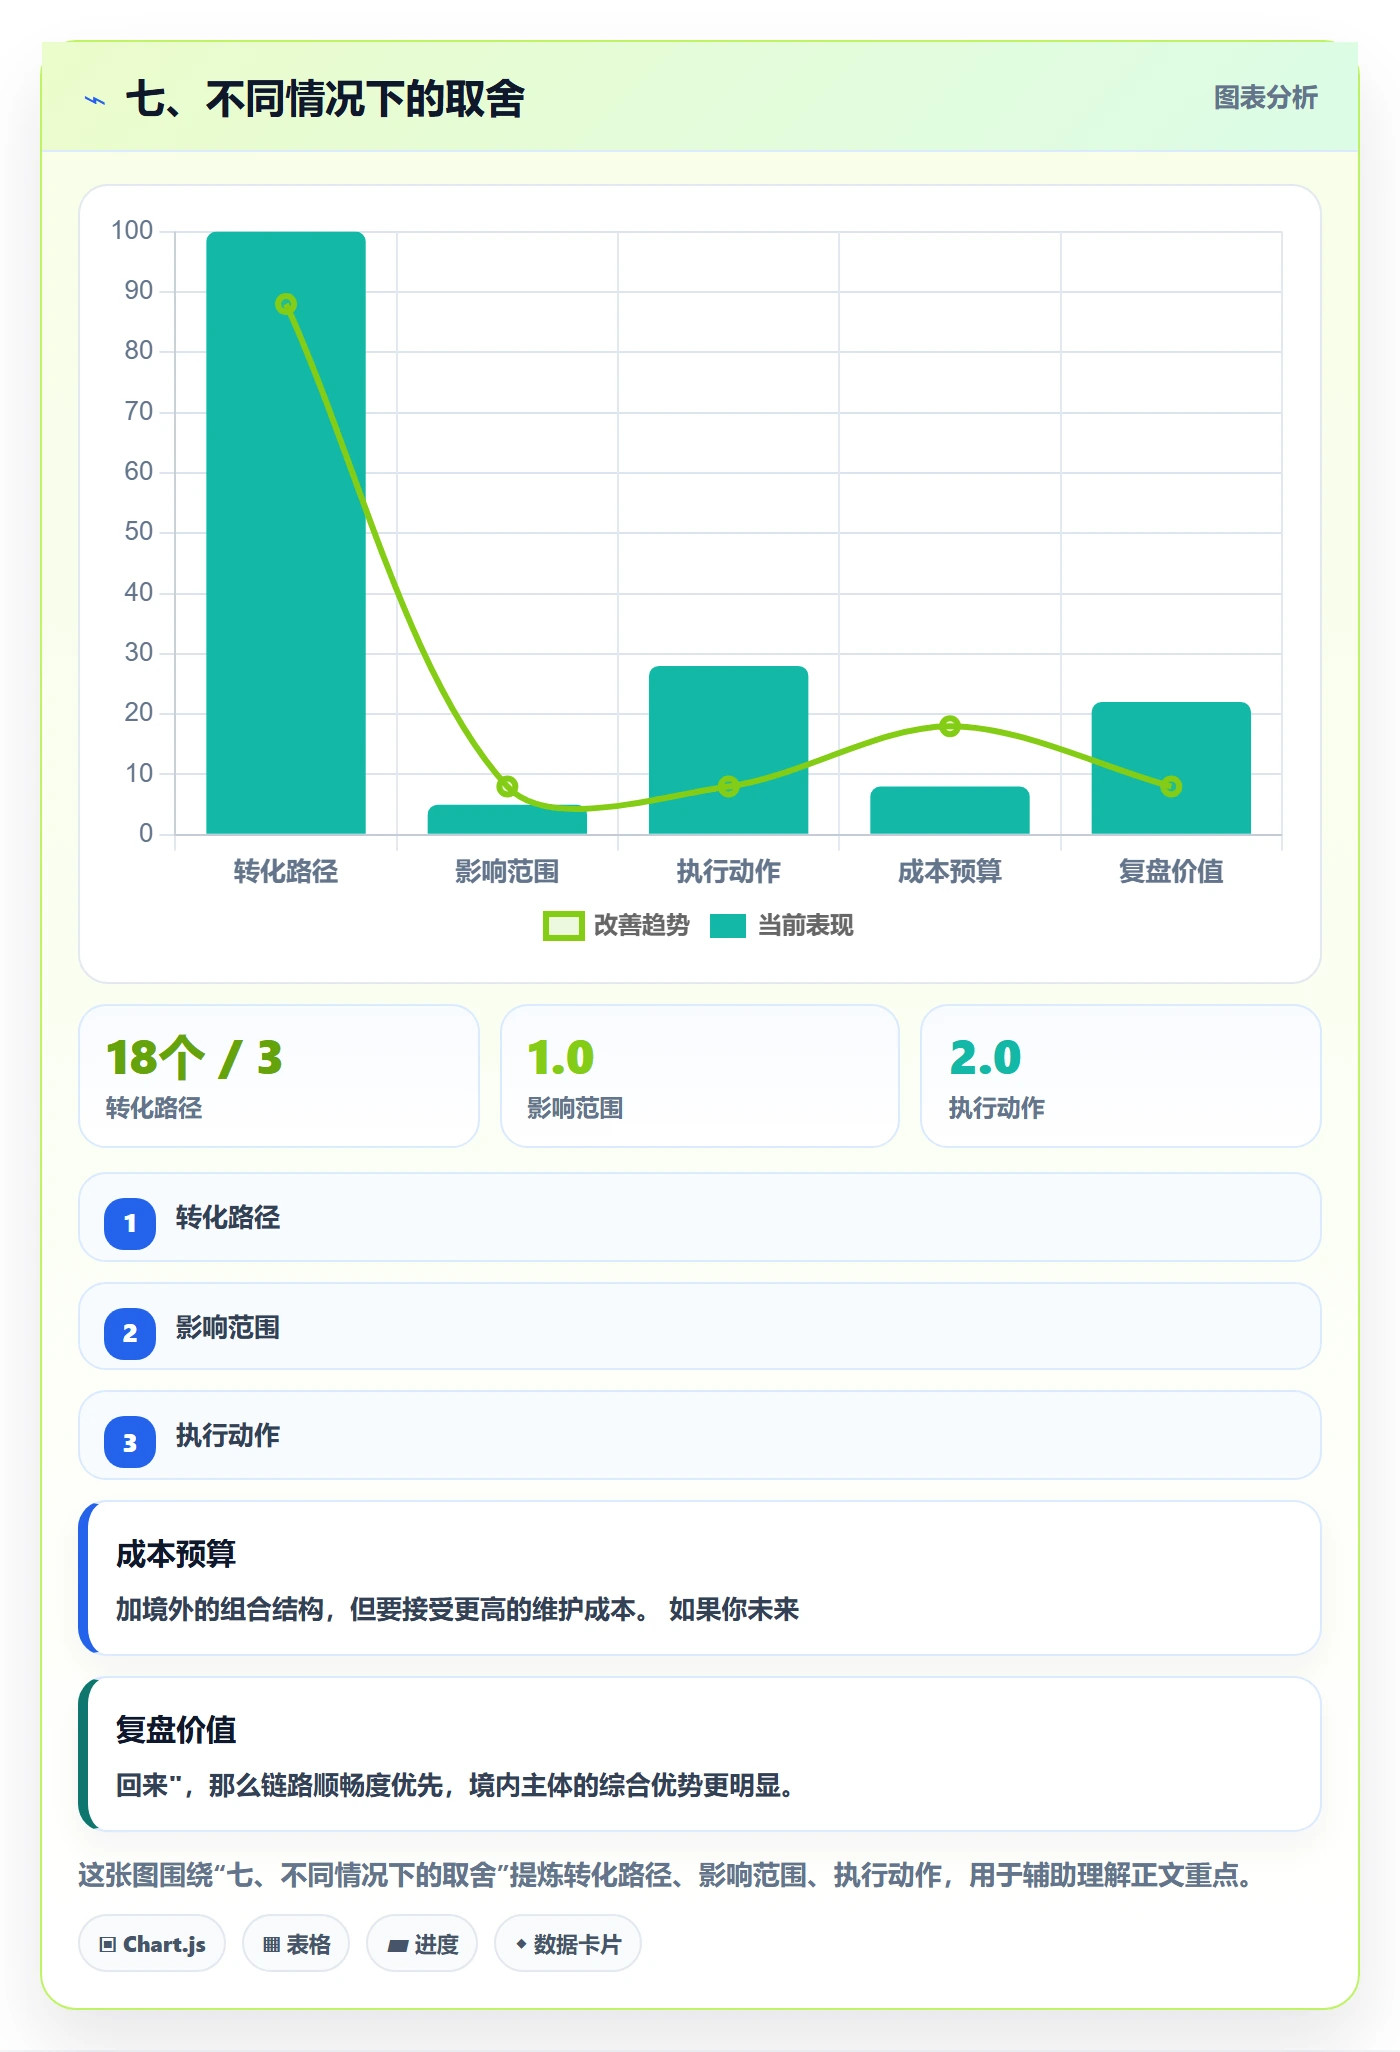Click the 100 y-axis tick label
This screenshot has width=1400, height=2052.
132,231
